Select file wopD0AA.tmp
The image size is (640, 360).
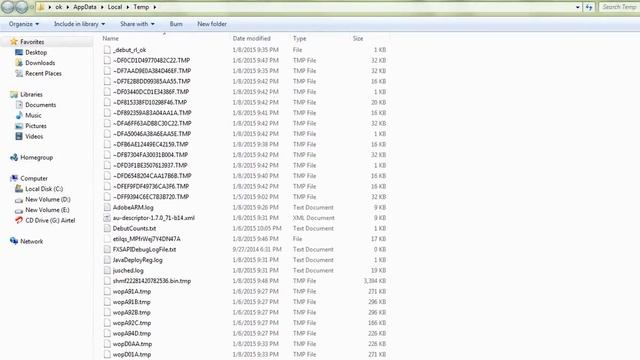(x=132, y=344)
